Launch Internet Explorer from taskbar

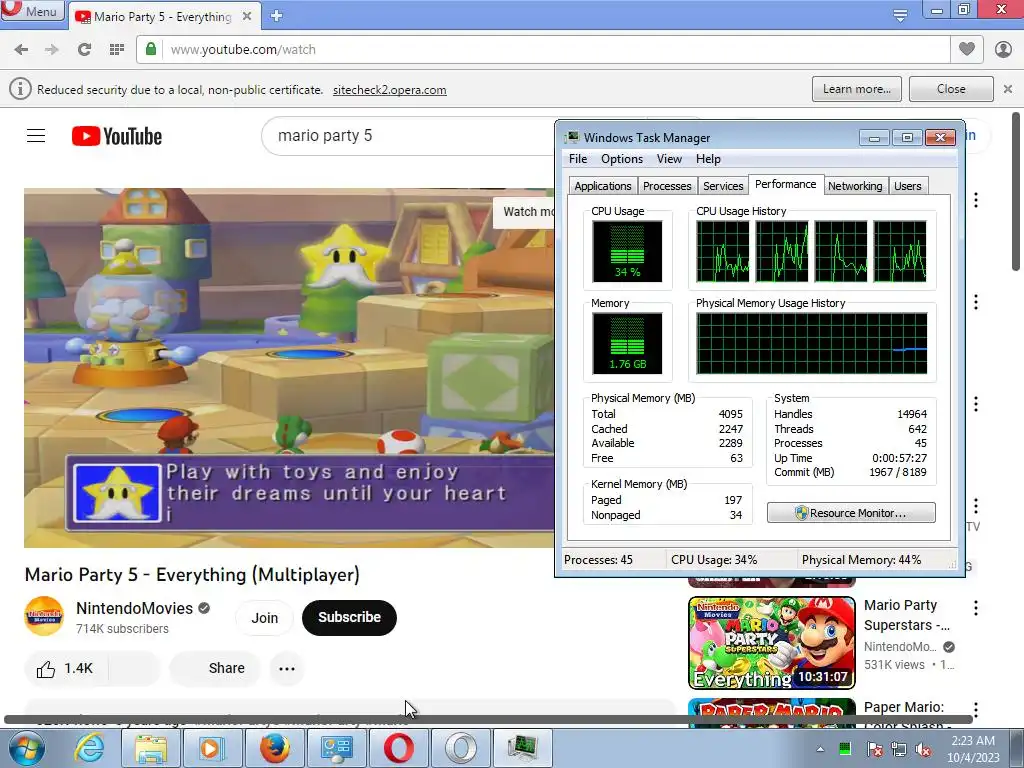89,748
